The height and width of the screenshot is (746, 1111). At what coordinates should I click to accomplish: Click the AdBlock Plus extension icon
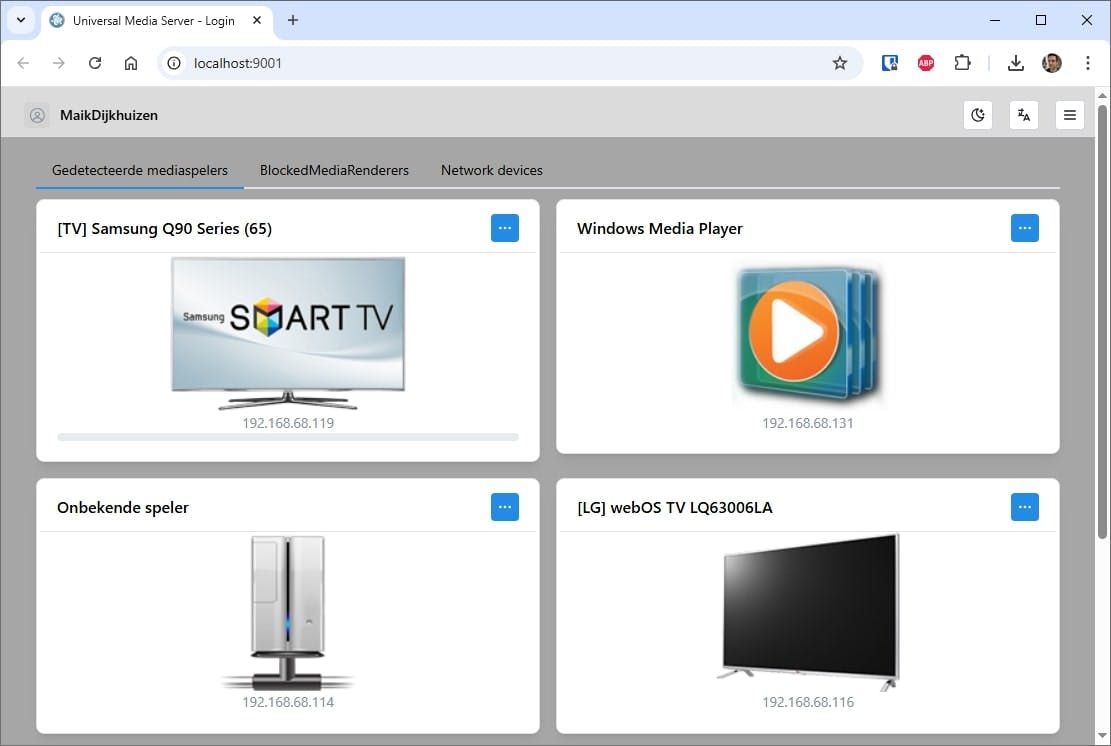coord(925,62)
